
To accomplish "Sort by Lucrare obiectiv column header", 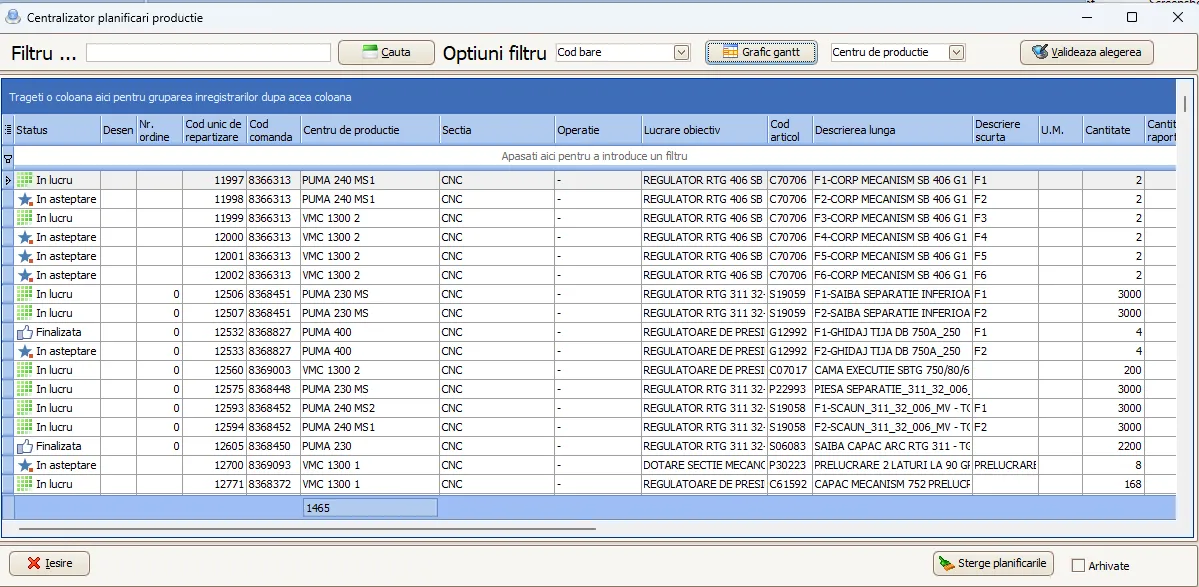I will pyautogui.click(x=704, y=130).
